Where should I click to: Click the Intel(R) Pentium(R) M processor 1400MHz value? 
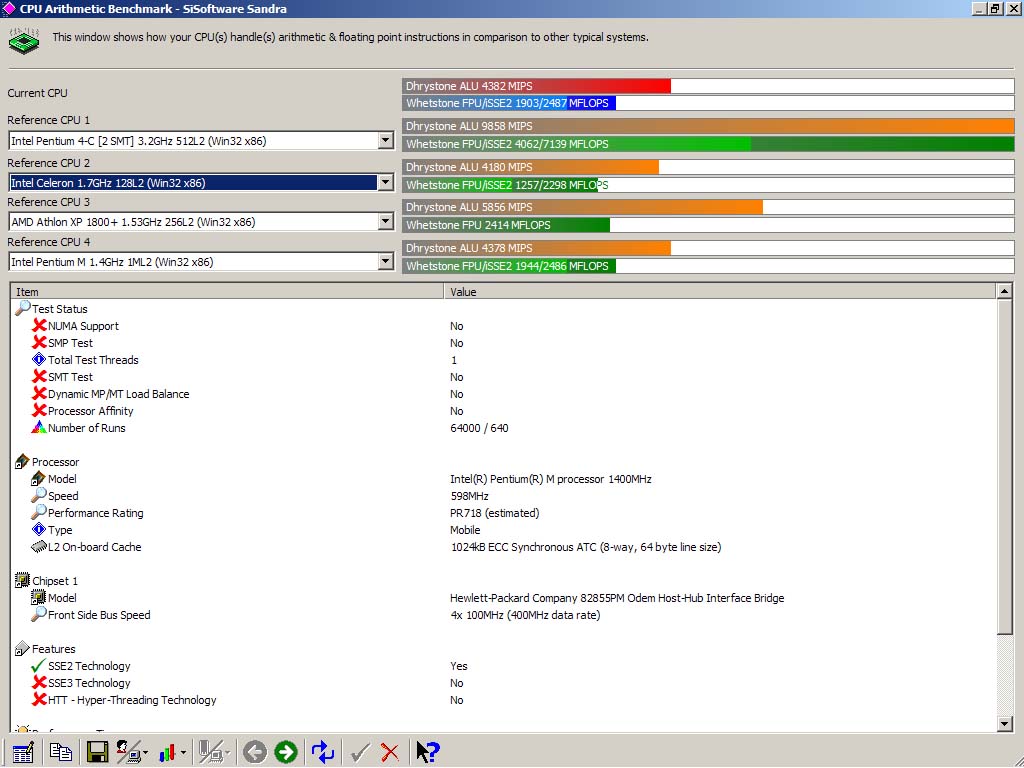pos(551,479)
